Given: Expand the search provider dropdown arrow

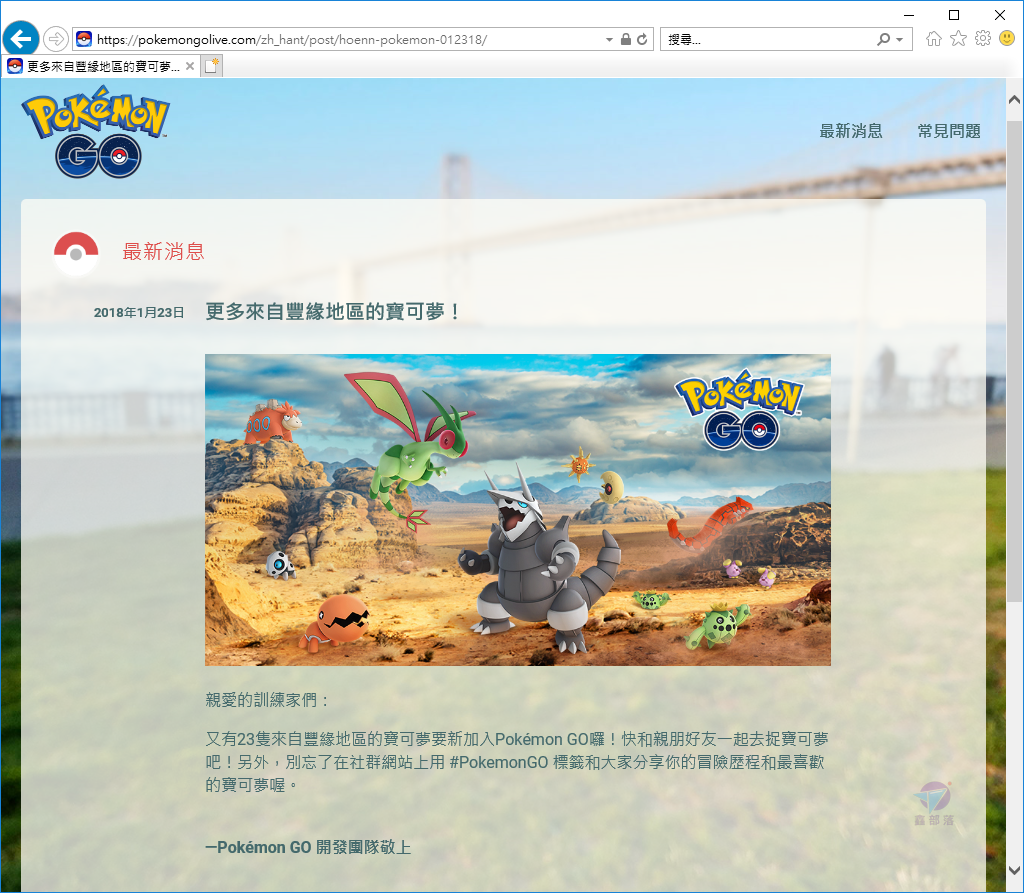Looking at the screenshot, I should coord(900,40).
